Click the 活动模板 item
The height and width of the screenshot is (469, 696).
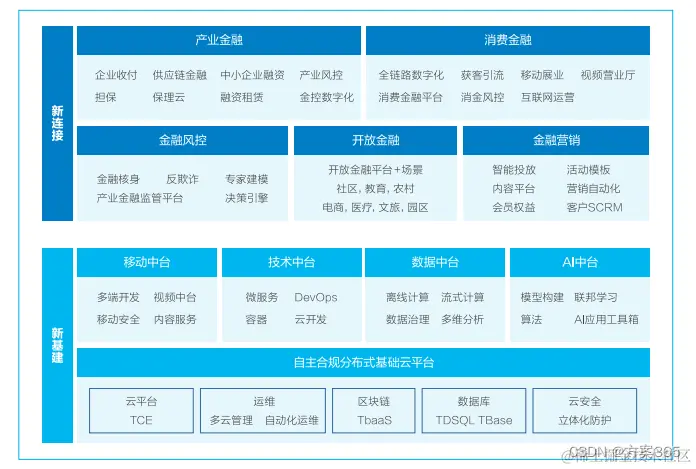(588, 169)
